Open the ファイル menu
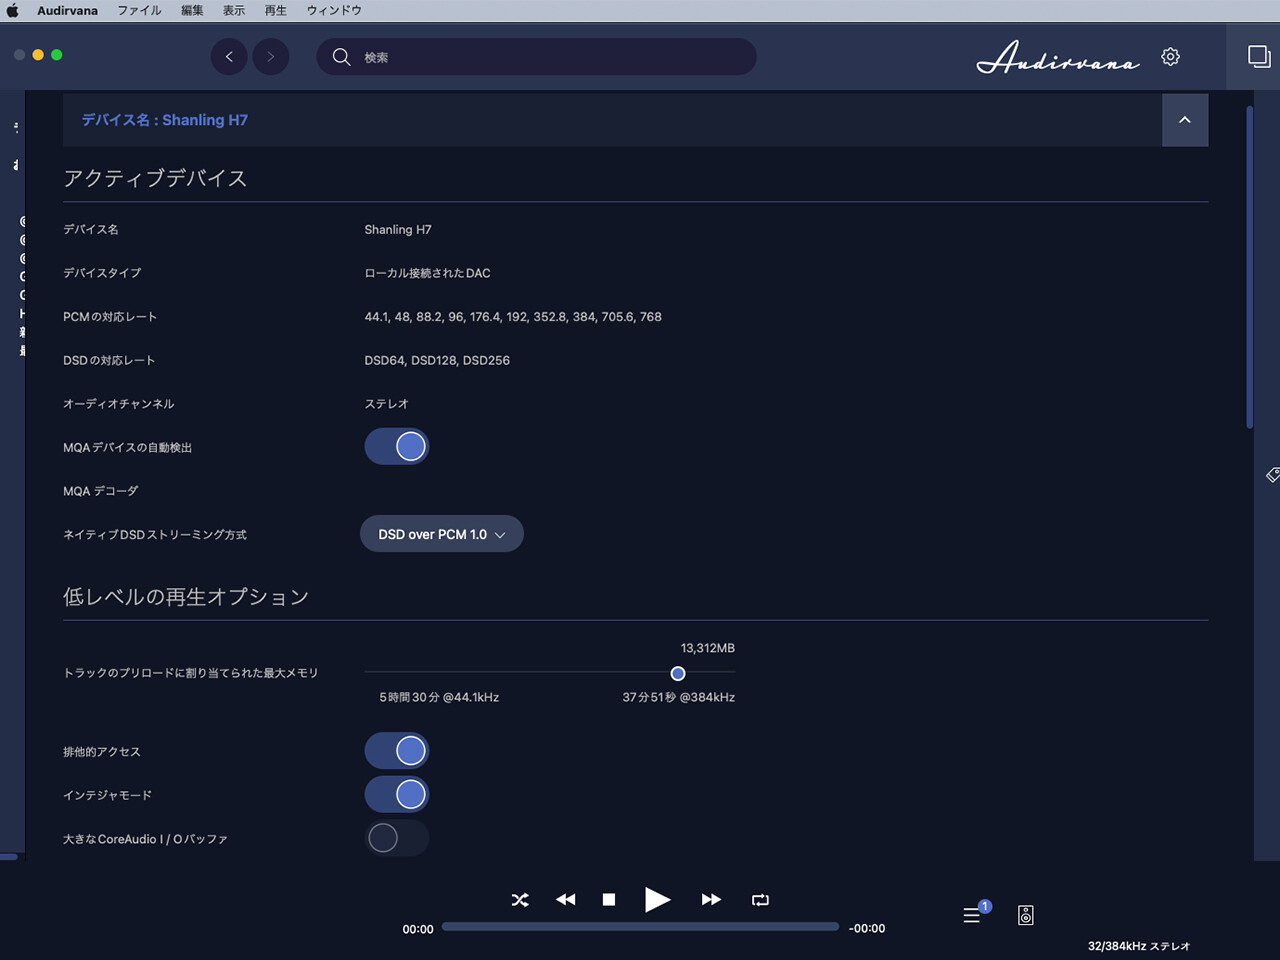The width and height of the screenshot is (1280, 960). click(139, 10)
